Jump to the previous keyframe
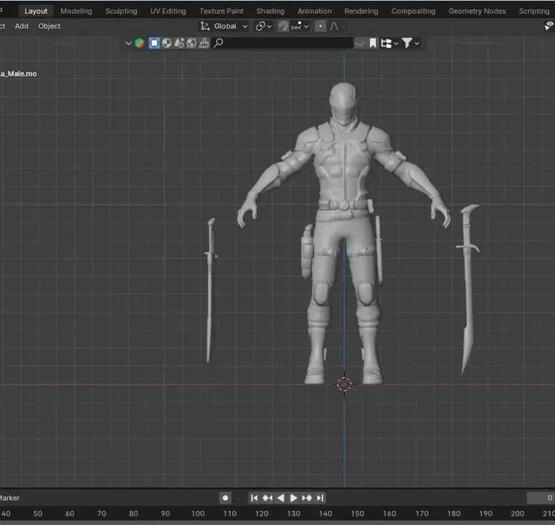555x525 pixels. click(x=267, y=498)
